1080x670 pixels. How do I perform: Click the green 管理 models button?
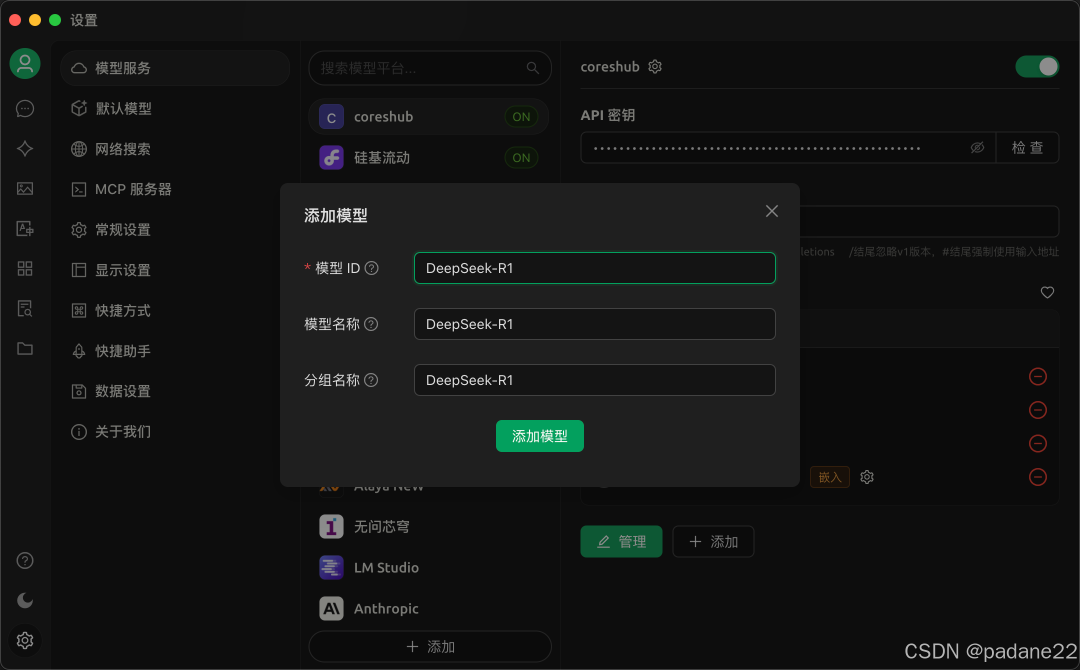coord(621,542)
